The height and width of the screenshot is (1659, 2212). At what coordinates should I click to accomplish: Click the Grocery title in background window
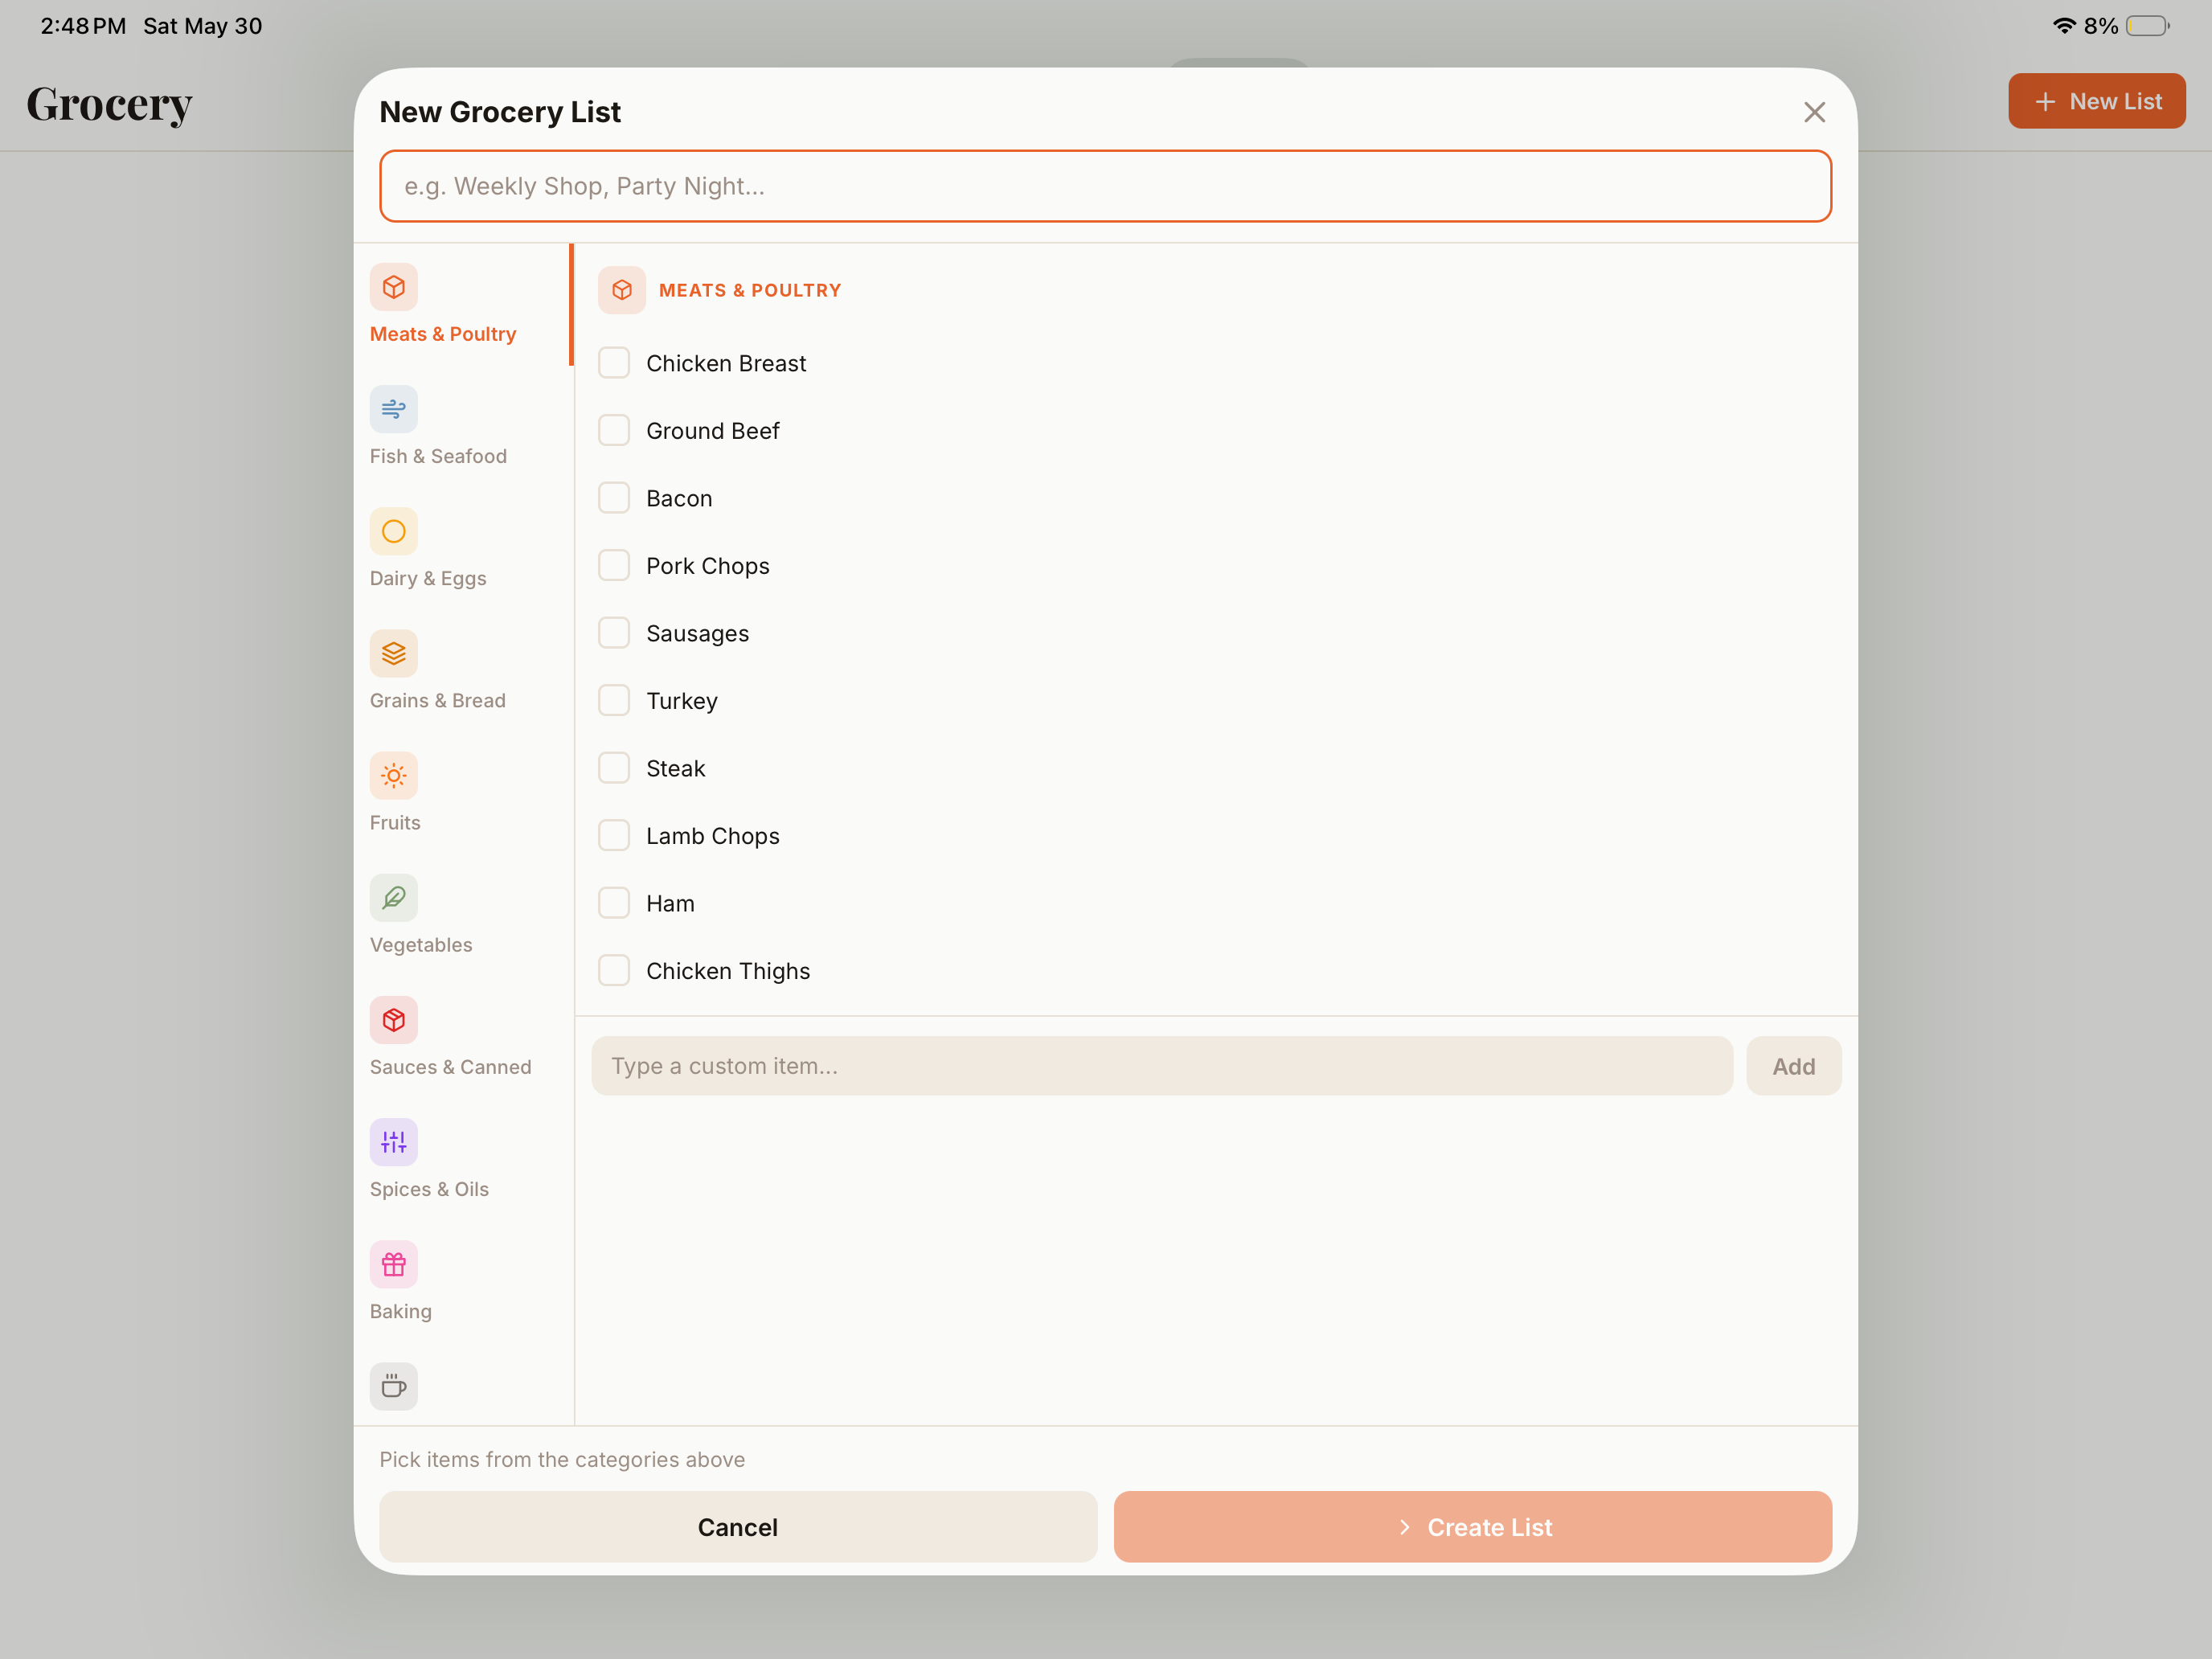click(109, 104)
